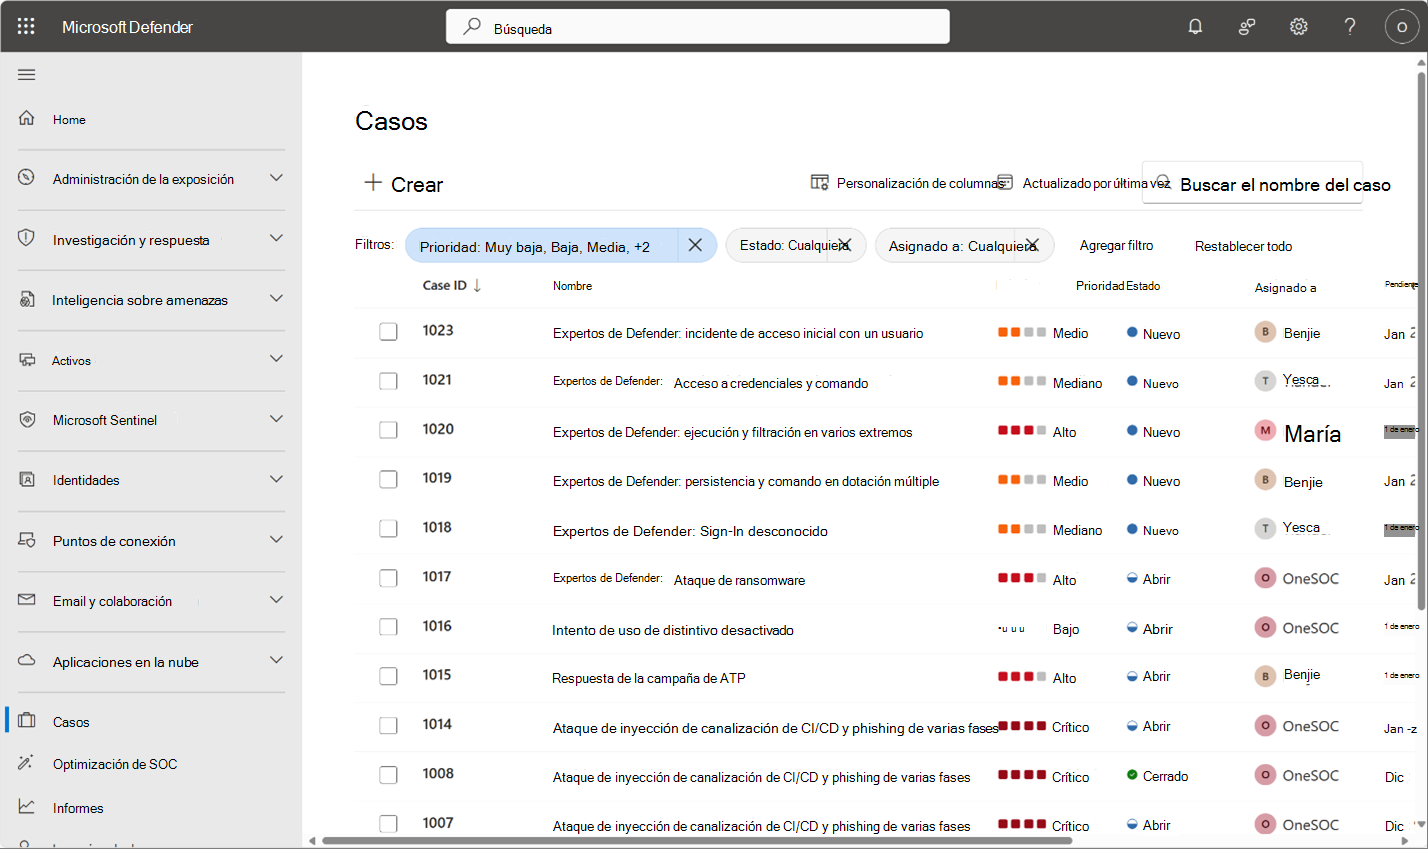
Task: Check the box for case 1008
Action: [x=388, y=775]
